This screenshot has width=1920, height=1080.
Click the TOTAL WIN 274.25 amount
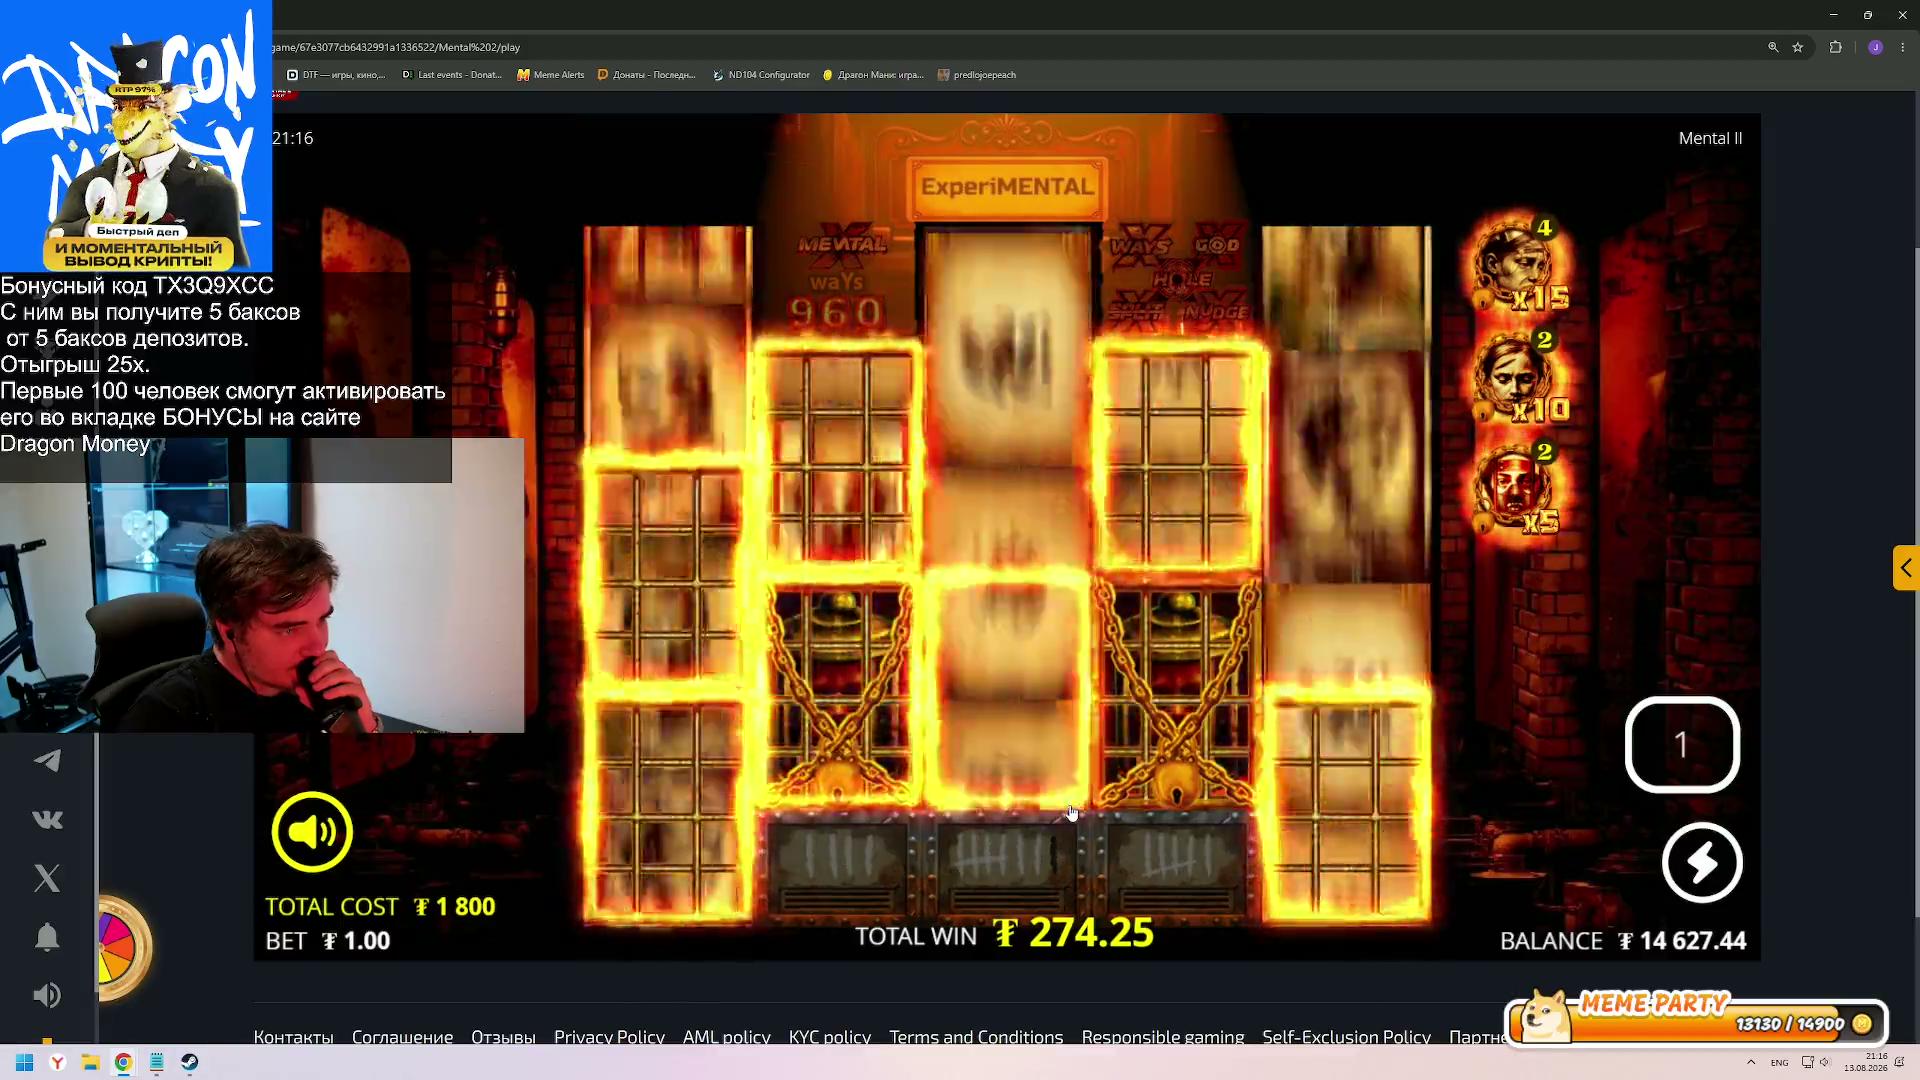tap(1075, 933)
